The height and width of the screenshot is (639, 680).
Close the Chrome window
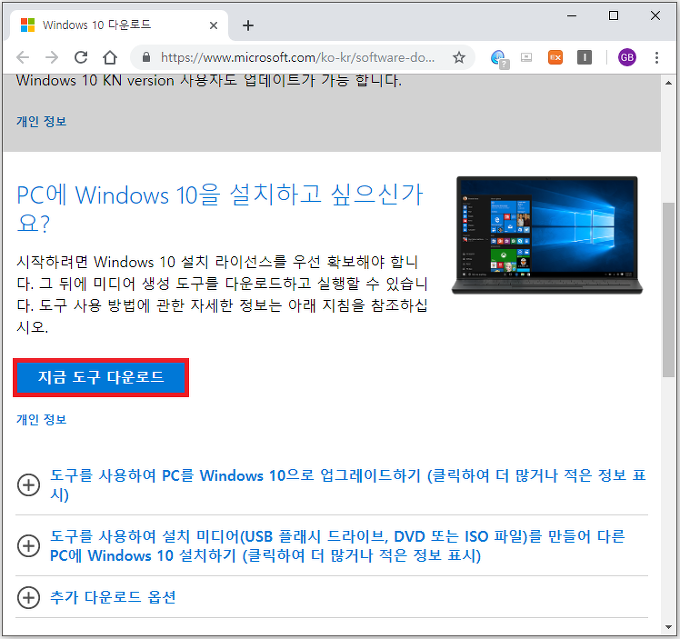(x=655, y=16)
